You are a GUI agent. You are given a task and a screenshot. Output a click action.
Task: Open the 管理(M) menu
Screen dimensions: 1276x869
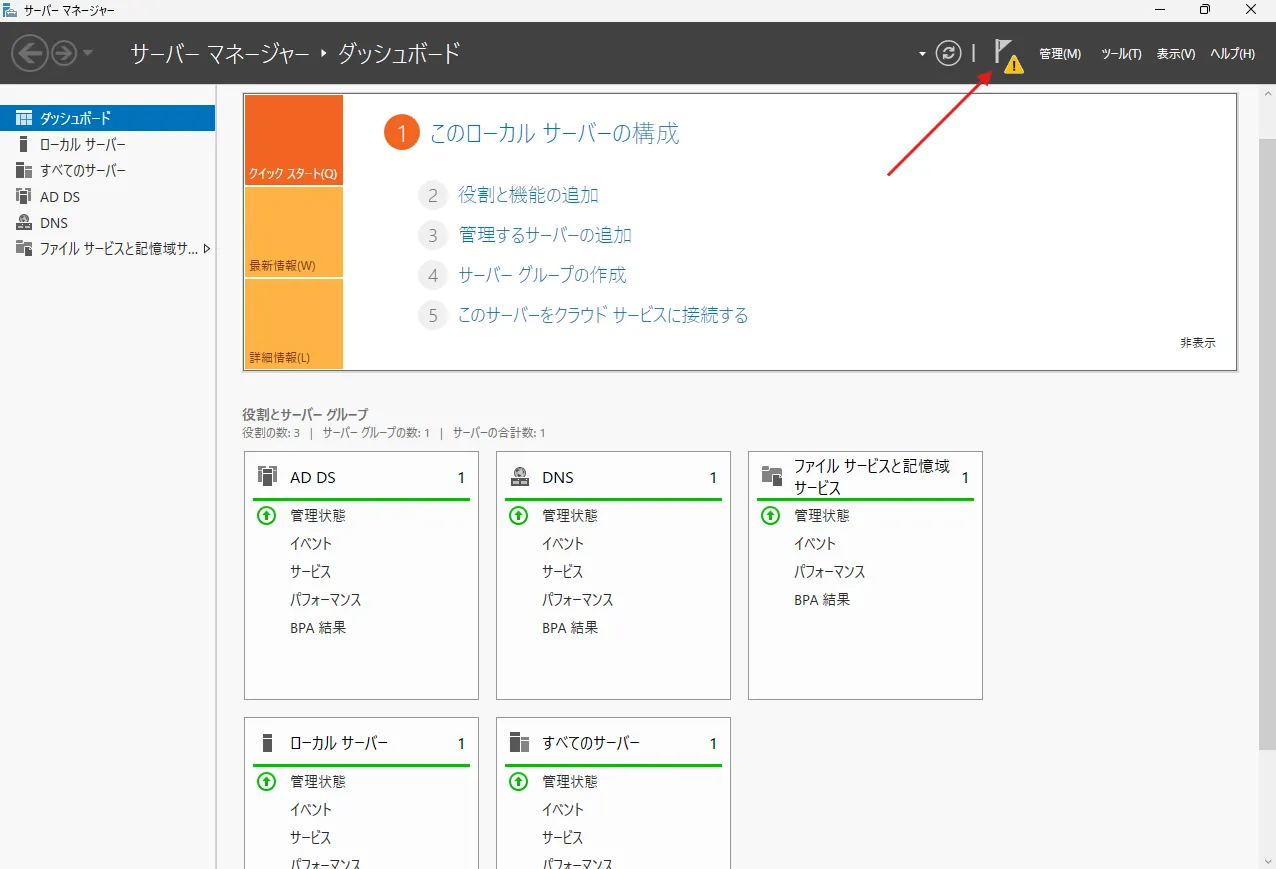pyautogui.click(x=1060, y=54)
